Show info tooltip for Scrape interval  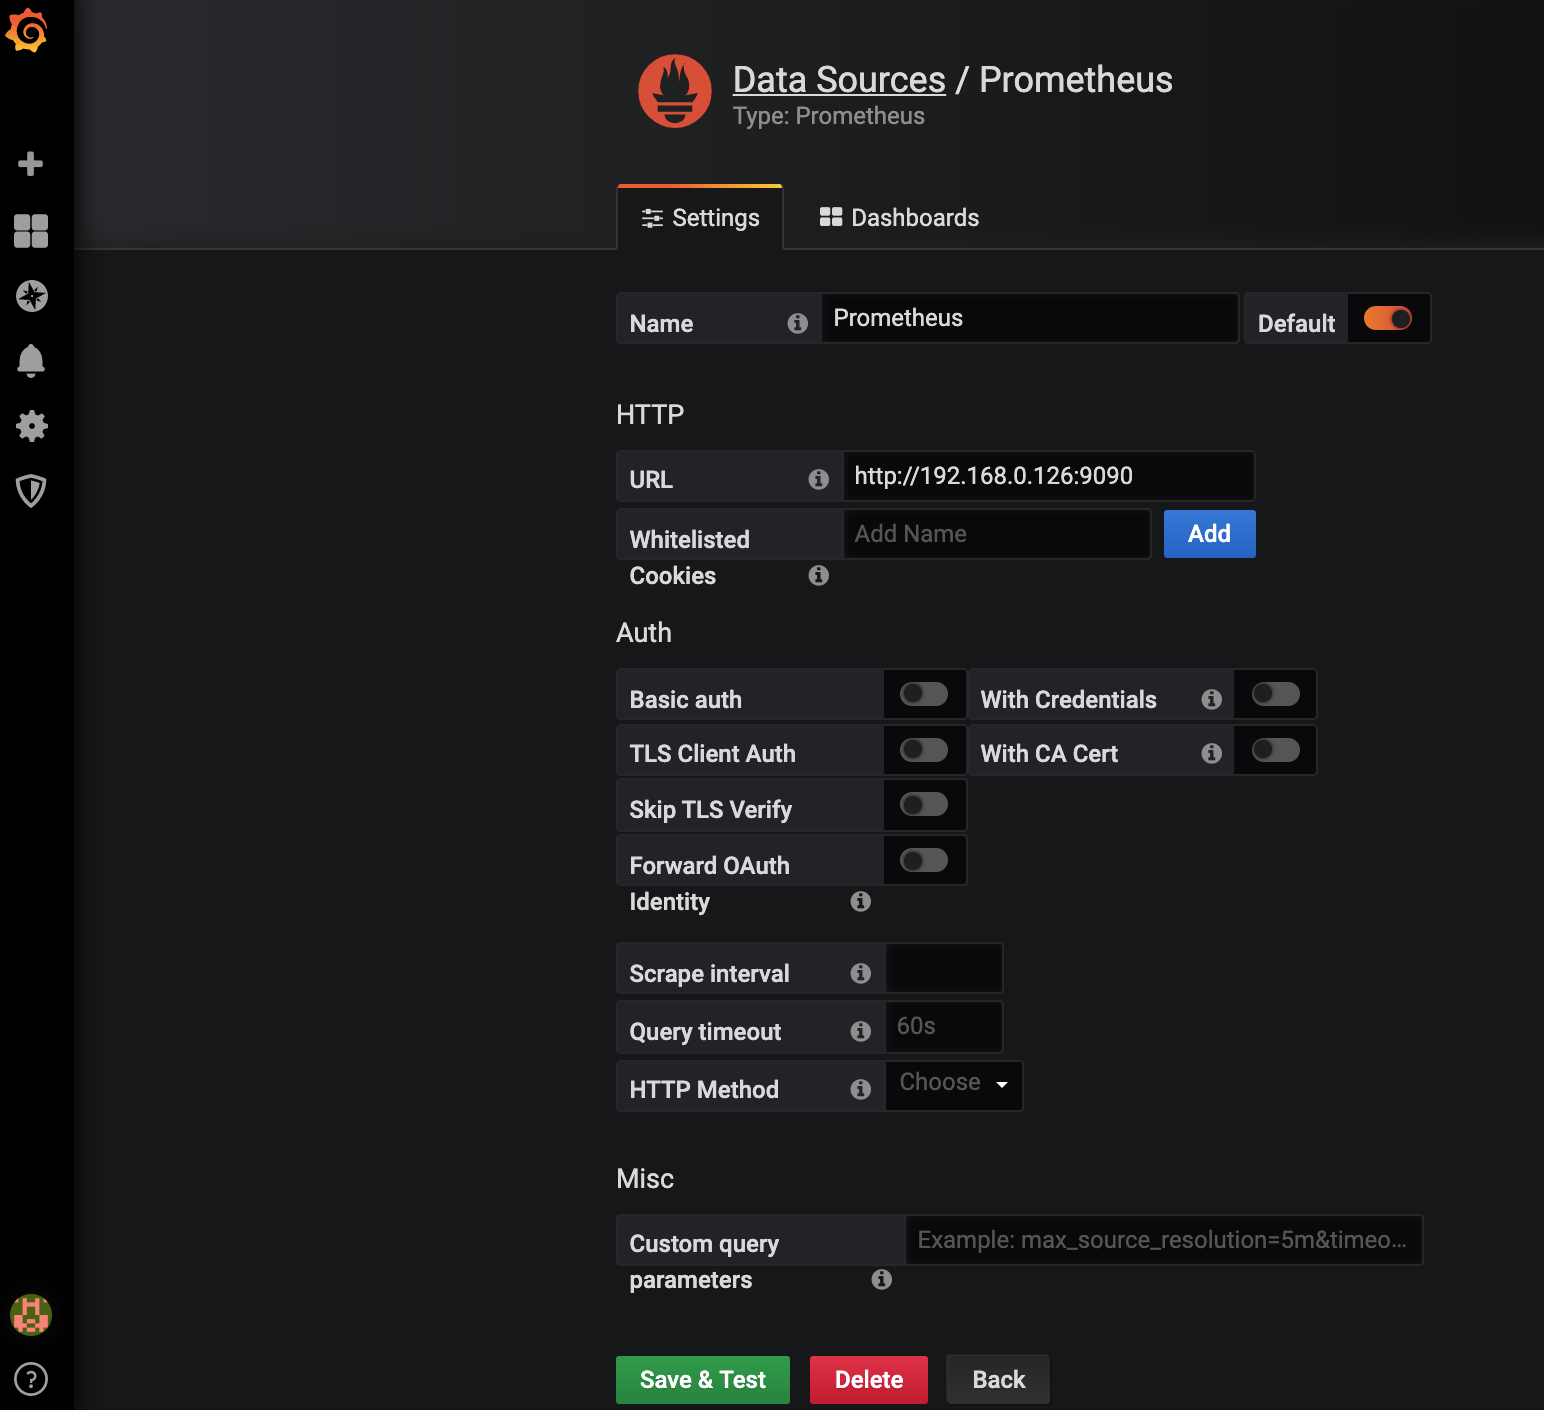860,973
